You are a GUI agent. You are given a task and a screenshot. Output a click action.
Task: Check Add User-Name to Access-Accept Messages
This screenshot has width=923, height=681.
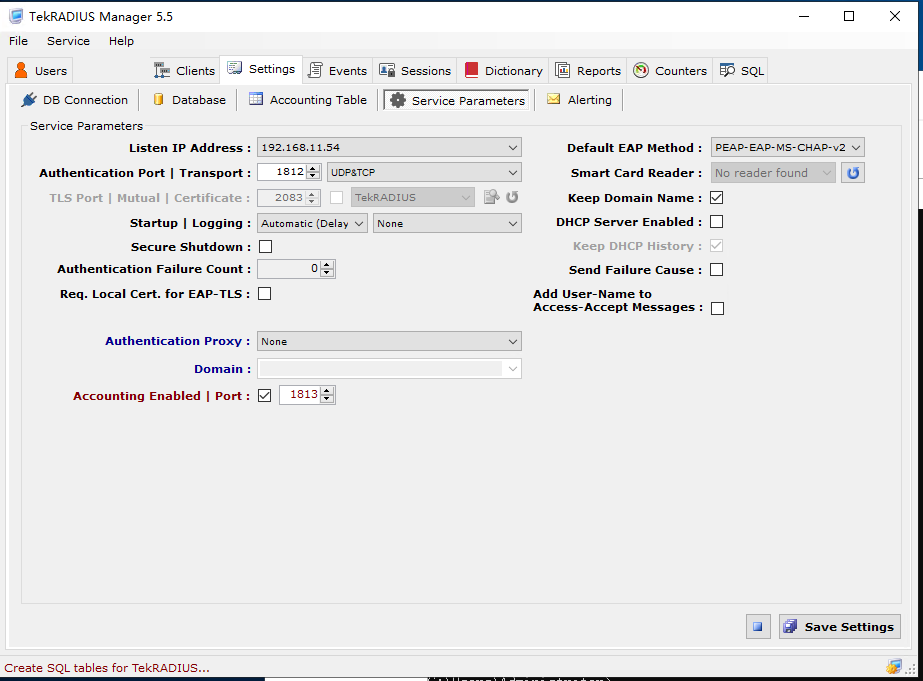(718, 308)
